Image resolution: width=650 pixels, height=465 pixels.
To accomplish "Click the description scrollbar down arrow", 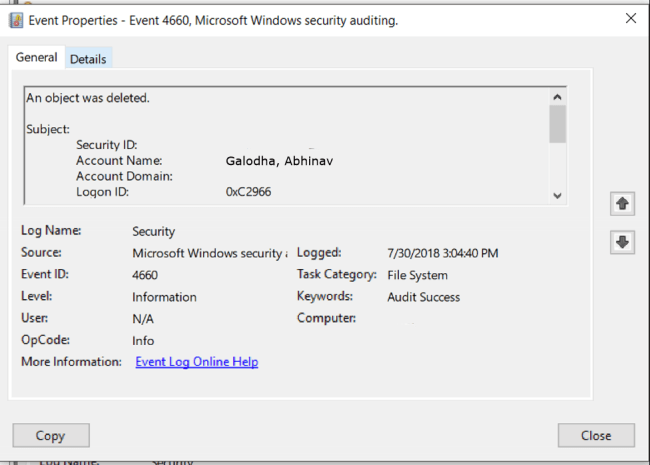I will point(558,195).
